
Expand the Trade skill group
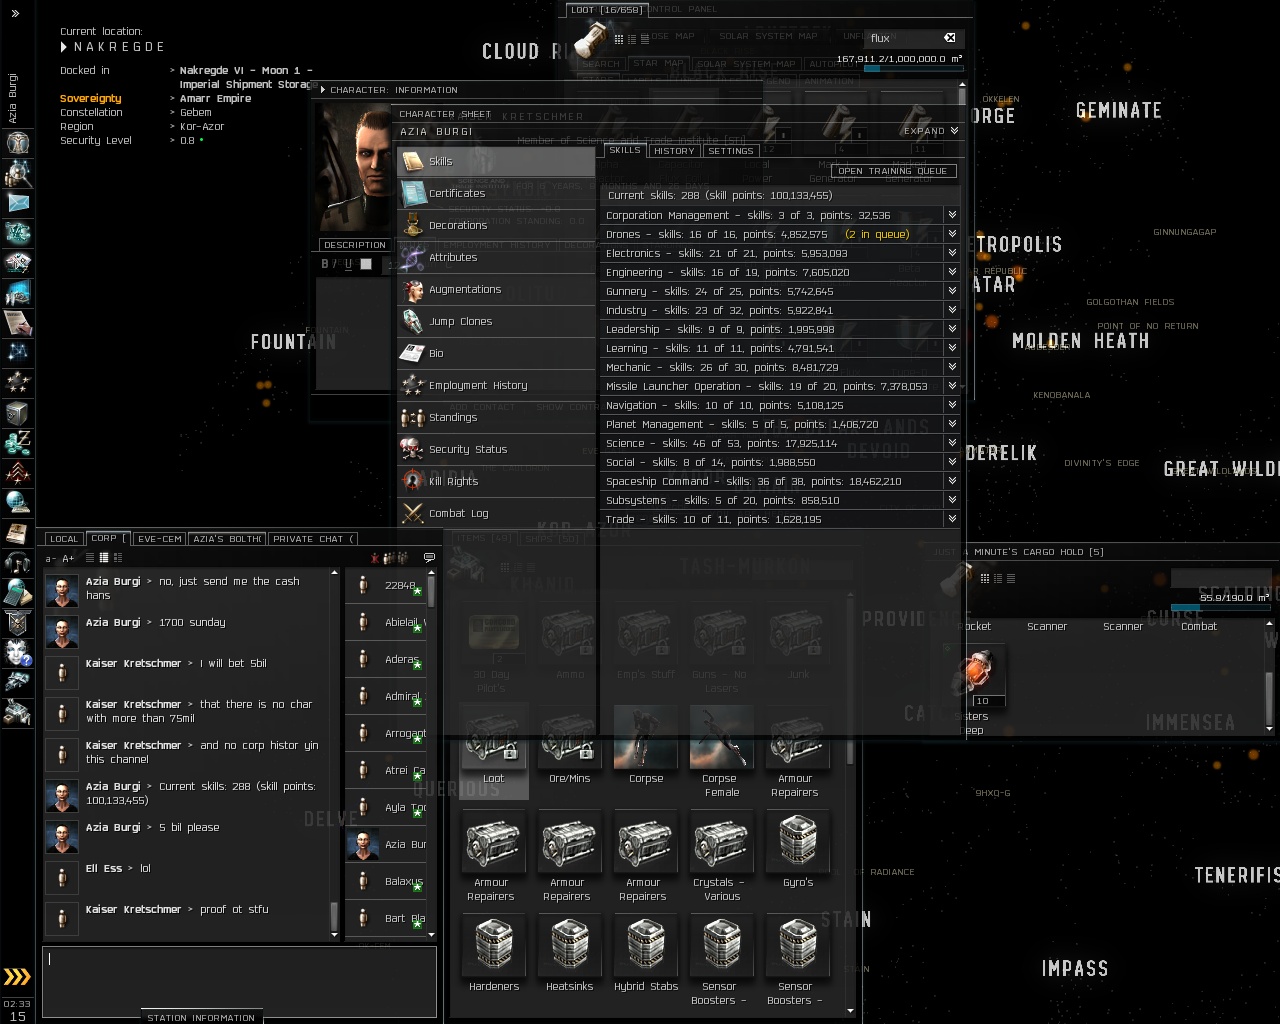(952, 519)
